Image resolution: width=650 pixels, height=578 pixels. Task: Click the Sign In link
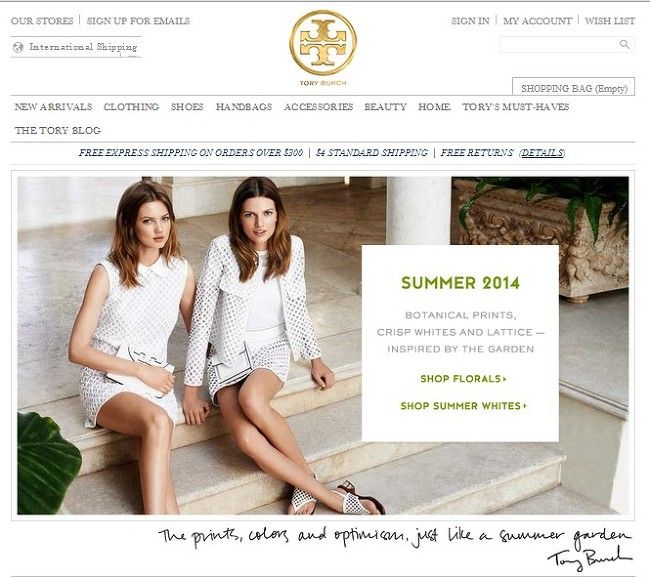(x=470, y=21)
